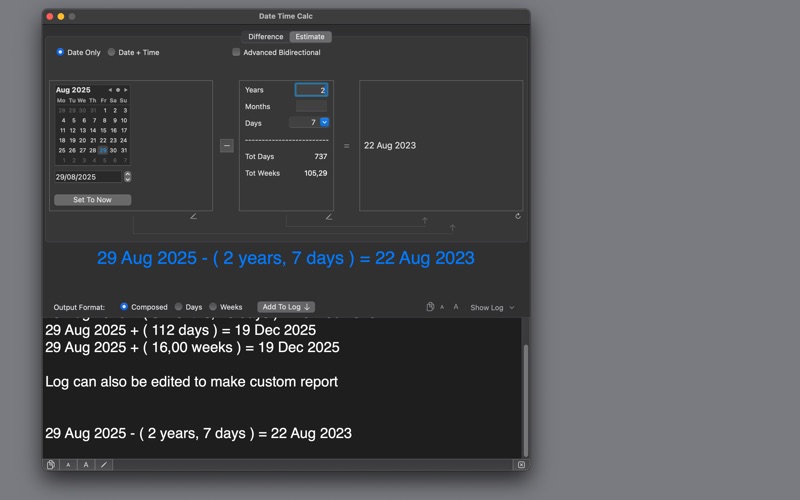Viewport: 800px width, 500px height.
Task: Switch to the Estimate tab
Action: coord(310,37)
